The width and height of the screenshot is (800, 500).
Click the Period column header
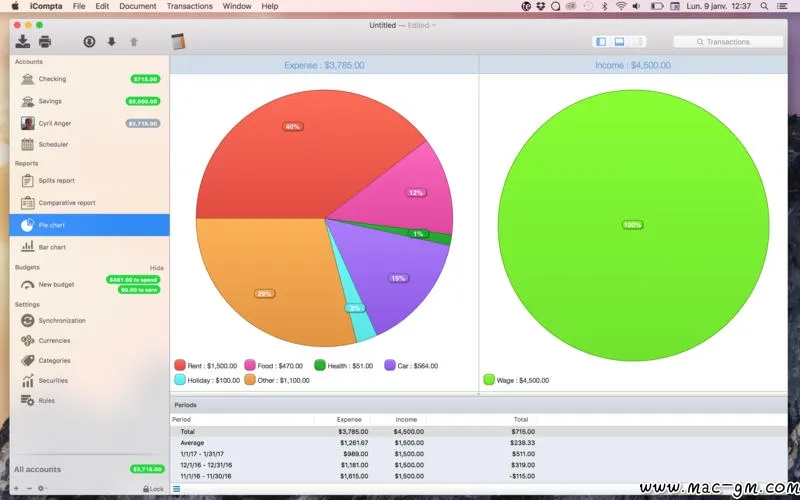point(181,419)
